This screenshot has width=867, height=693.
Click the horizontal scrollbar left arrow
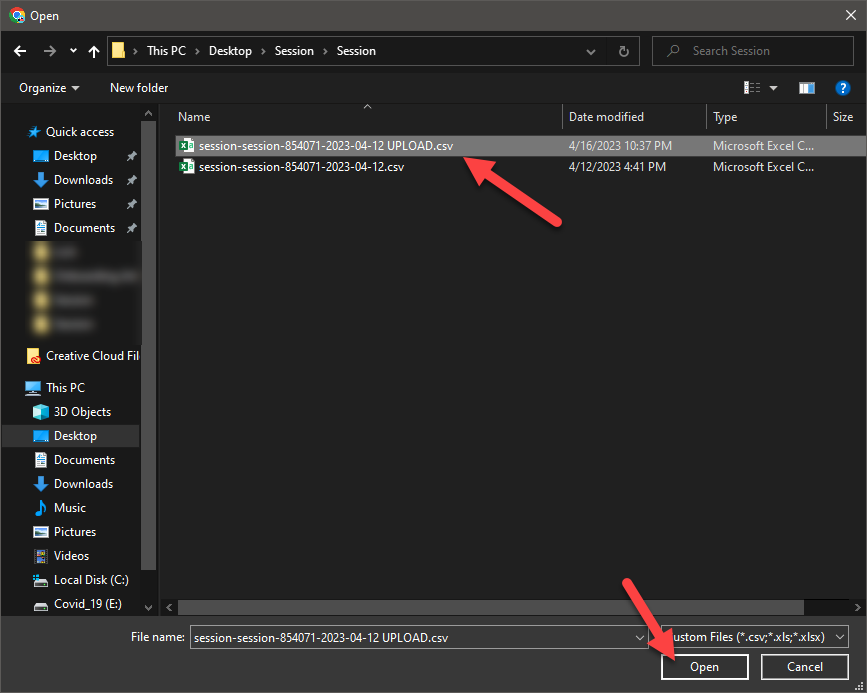(169, 607)
